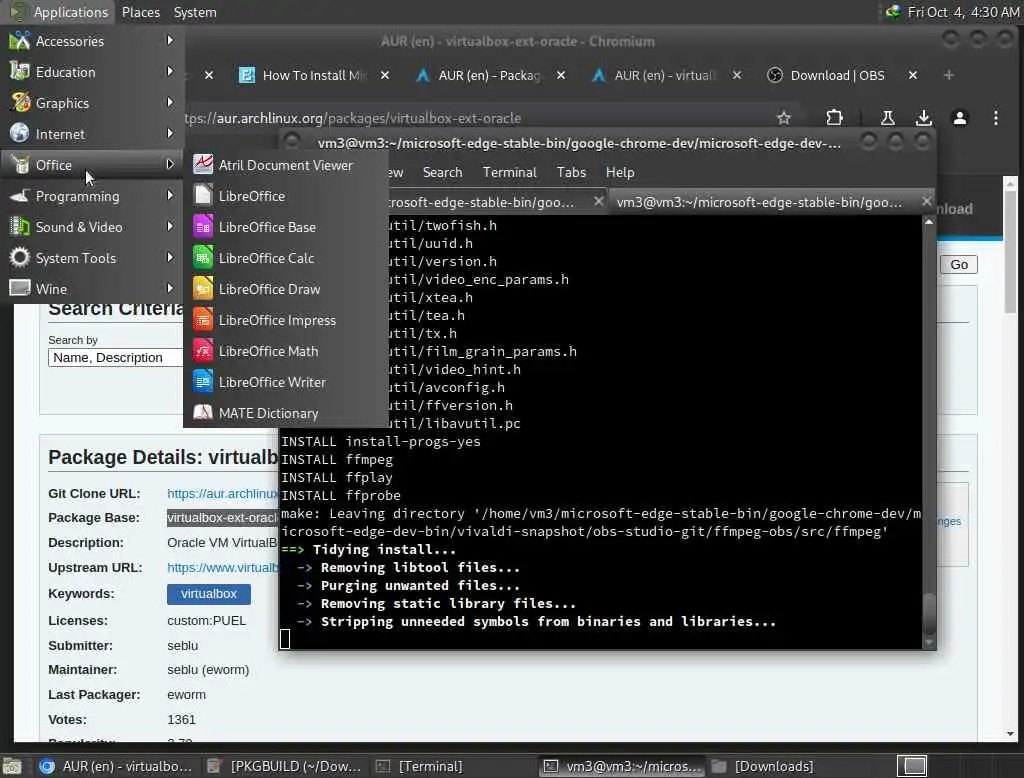Click the Chromium labs flask icon
The image size is (1024, 778).
coord(888,118)
